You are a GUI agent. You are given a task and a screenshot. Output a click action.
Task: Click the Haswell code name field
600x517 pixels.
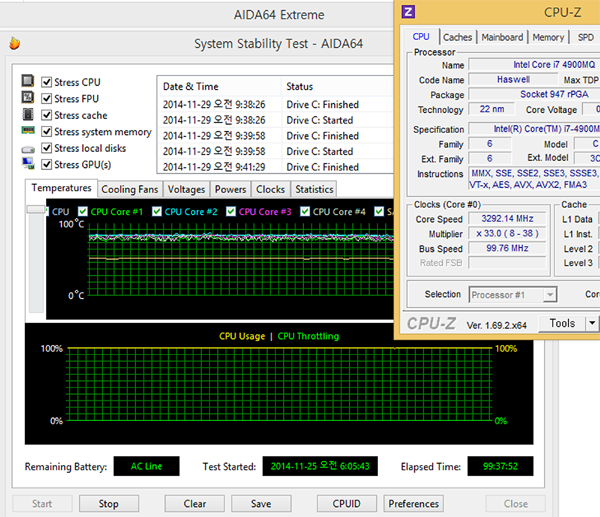(513, 80)
